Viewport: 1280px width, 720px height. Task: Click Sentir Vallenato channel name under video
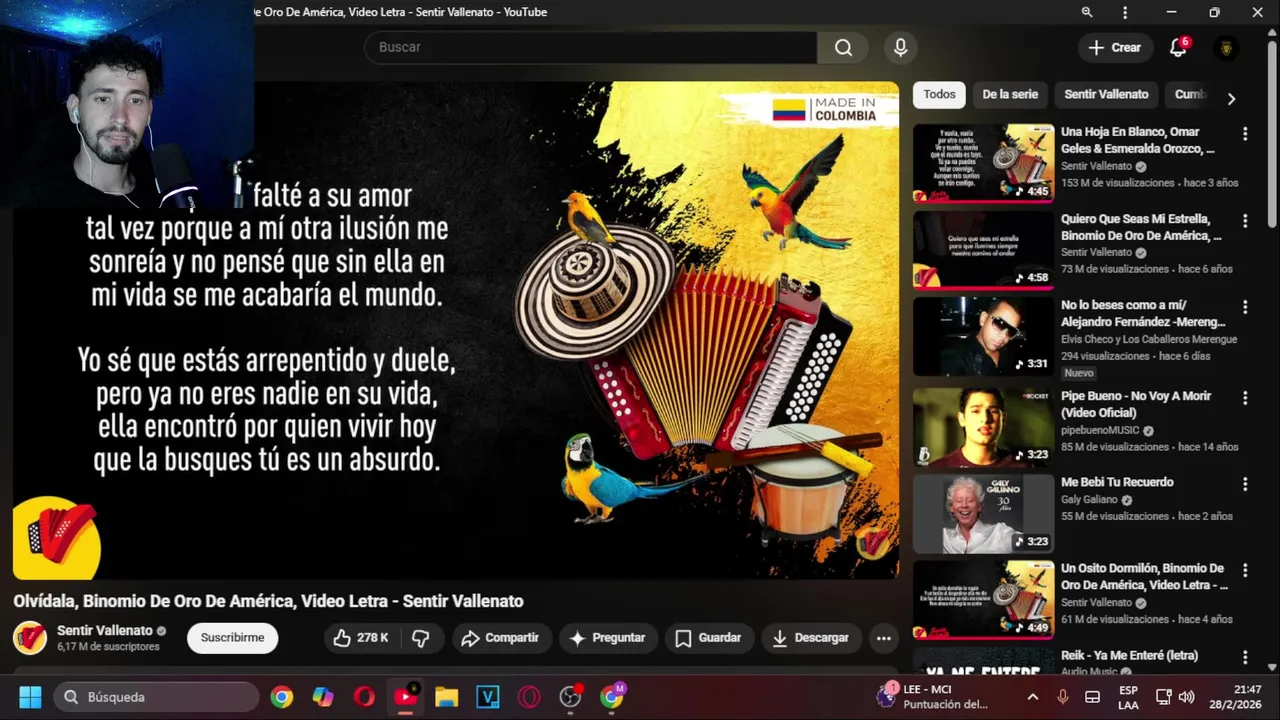tap(105, 631)
